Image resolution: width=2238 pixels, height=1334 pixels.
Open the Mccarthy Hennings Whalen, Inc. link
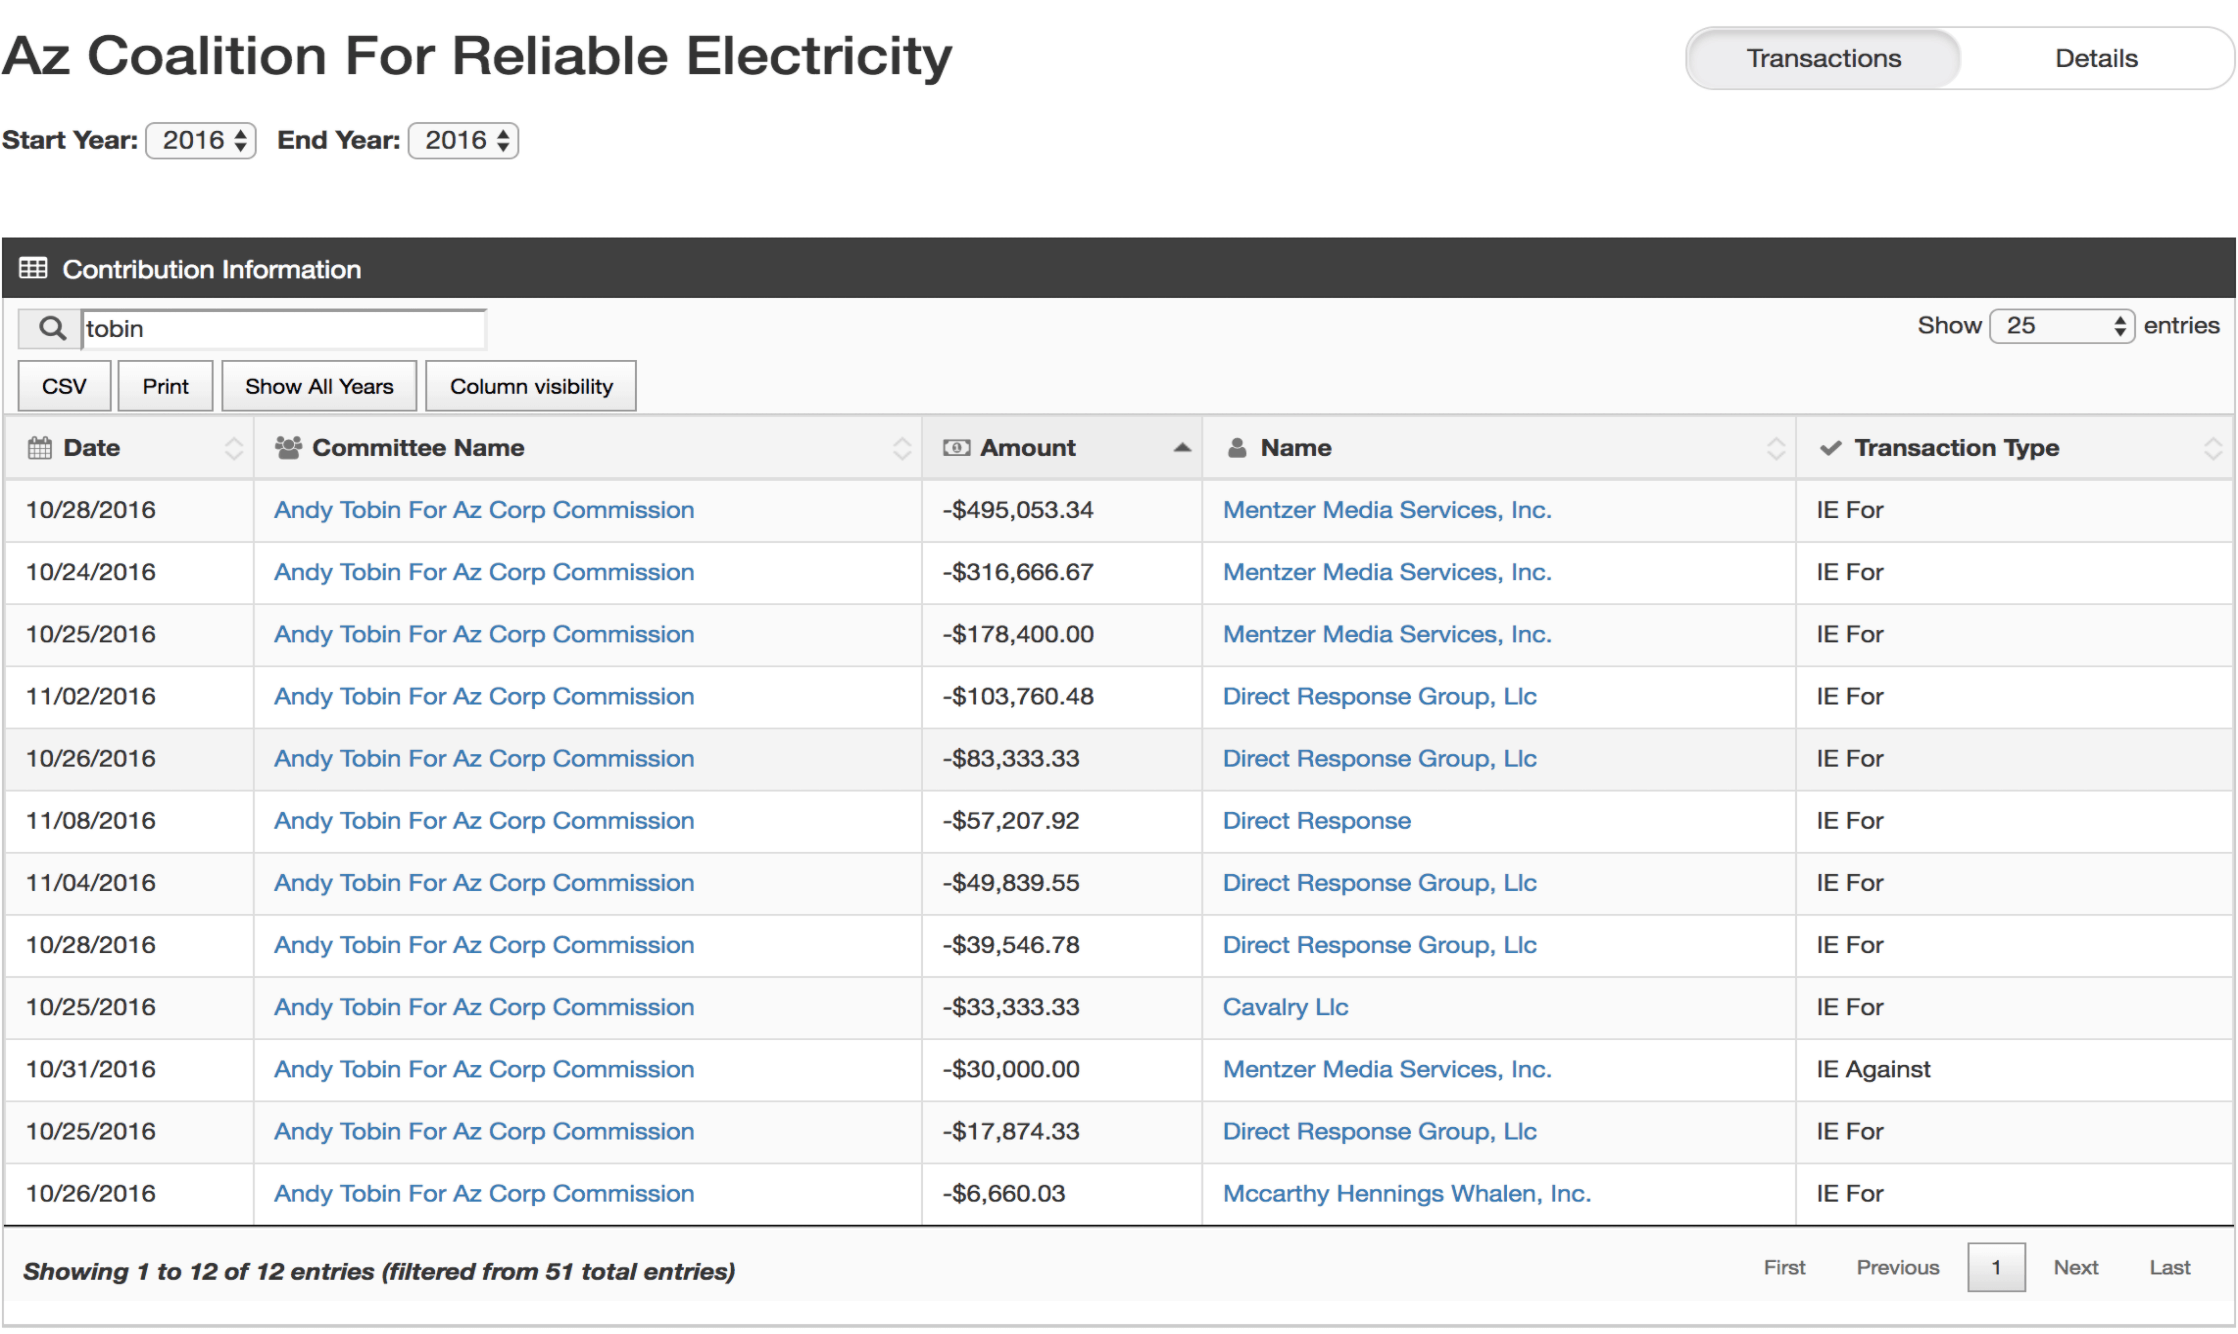point(1406,1193)
